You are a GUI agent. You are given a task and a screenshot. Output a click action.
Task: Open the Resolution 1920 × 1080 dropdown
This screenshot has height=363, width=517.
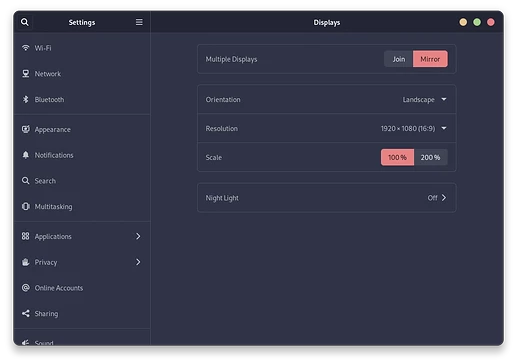coord(413,128)
